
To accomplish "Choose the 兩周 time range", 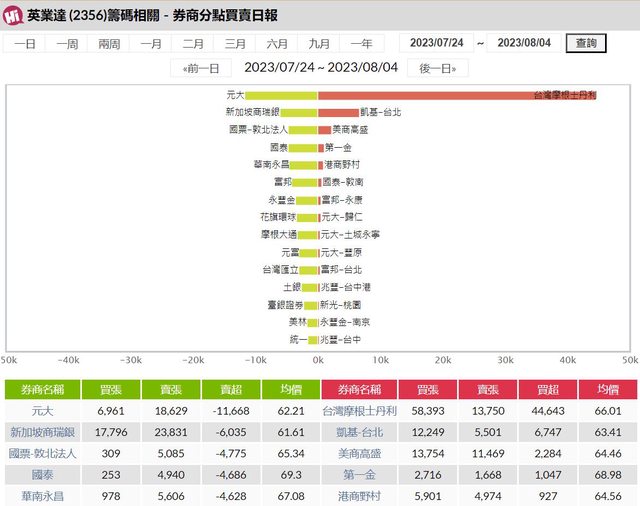I will click(110, 44).
